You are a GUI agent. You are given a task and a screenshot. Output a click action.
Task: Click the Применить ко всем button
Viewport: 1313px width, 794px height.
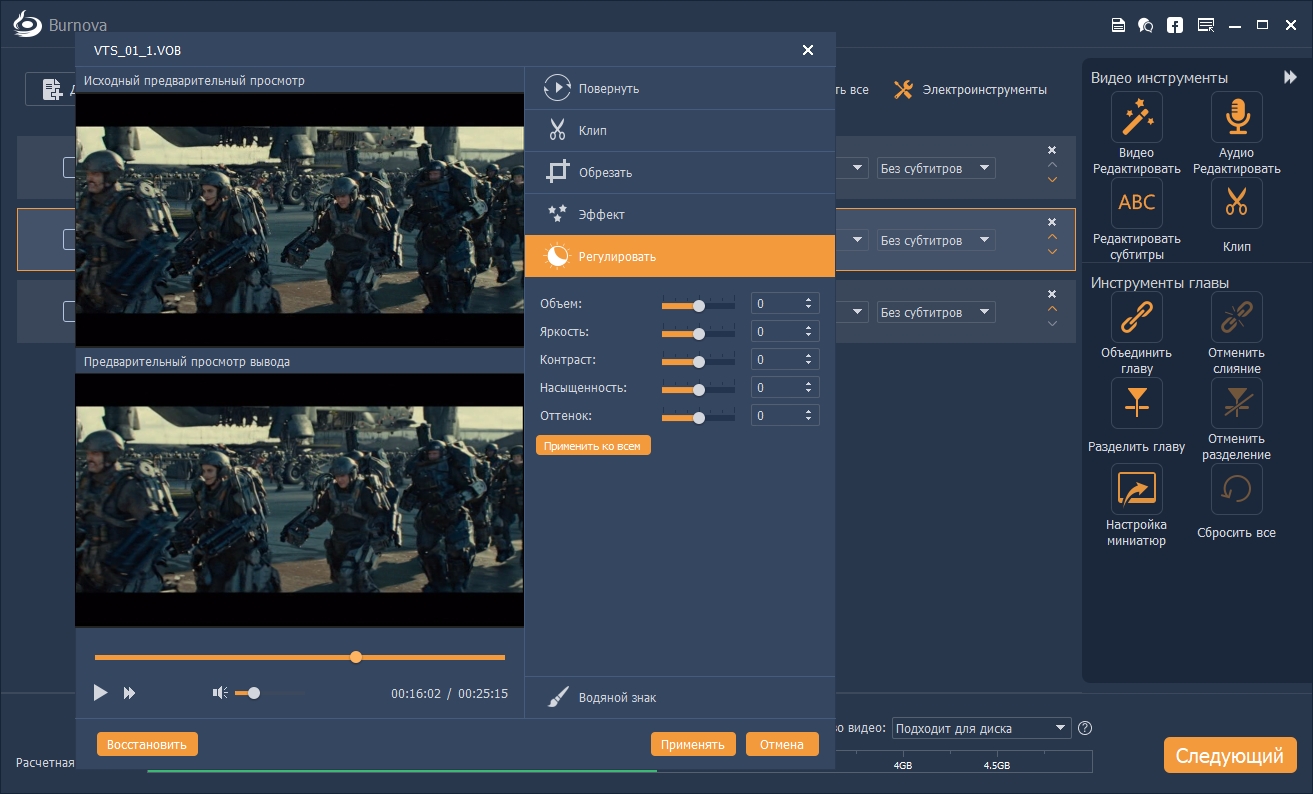(x=593, y=446)
